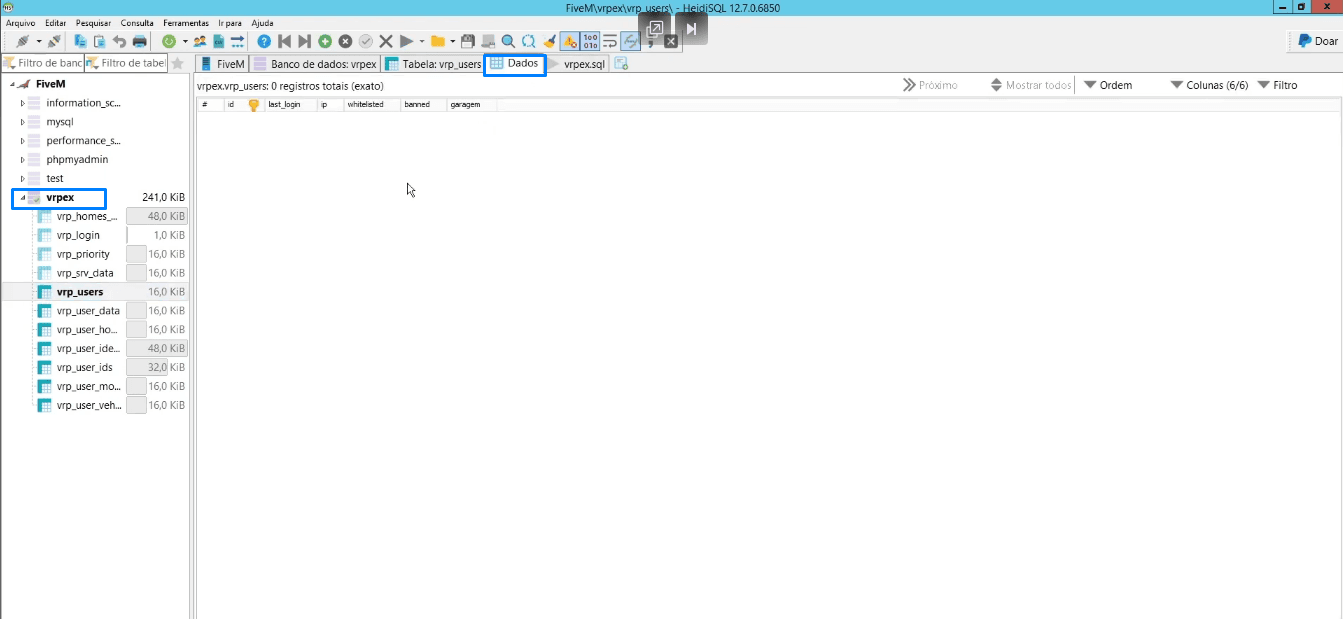Viewport: 1343px width, 619px height.
Task: Open the Arquivo menu
Action: 20,22
